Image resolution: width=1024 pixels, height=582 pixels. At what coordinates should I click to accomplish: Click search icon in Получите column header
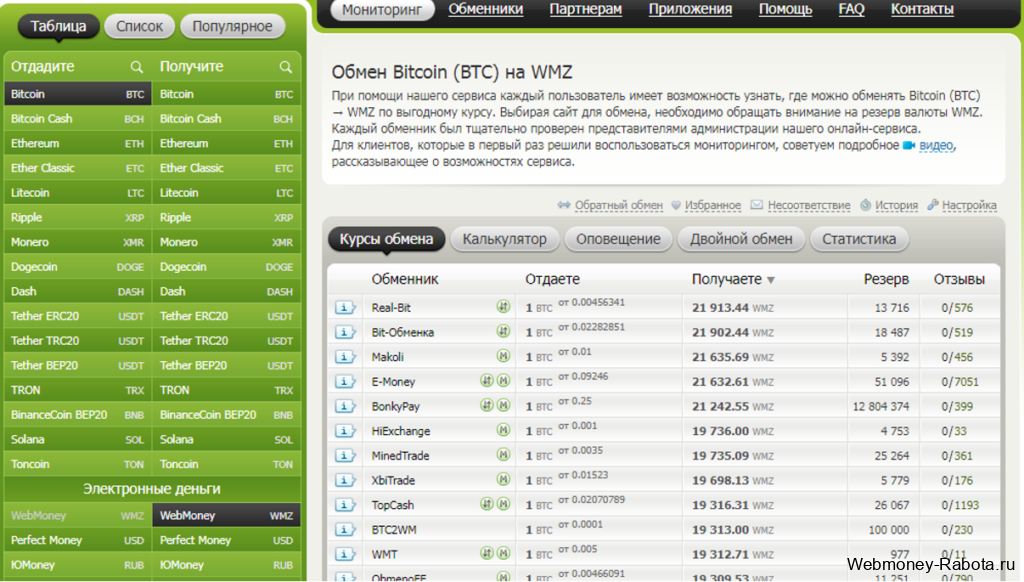pos(285,67)
